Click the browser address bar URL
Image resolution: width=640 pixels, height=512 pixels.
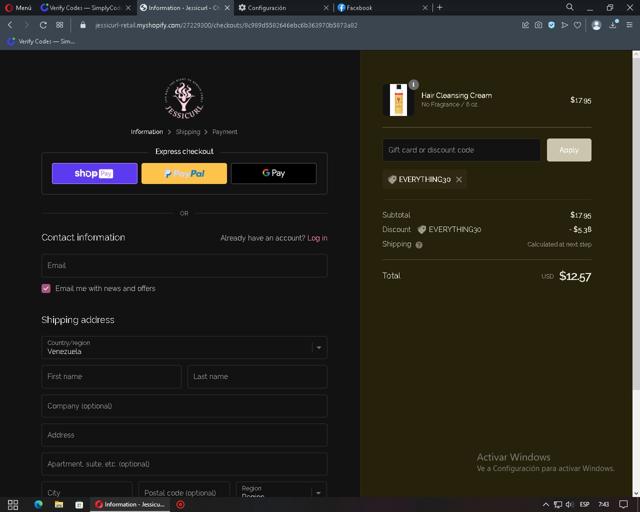(x=227, y=25)
